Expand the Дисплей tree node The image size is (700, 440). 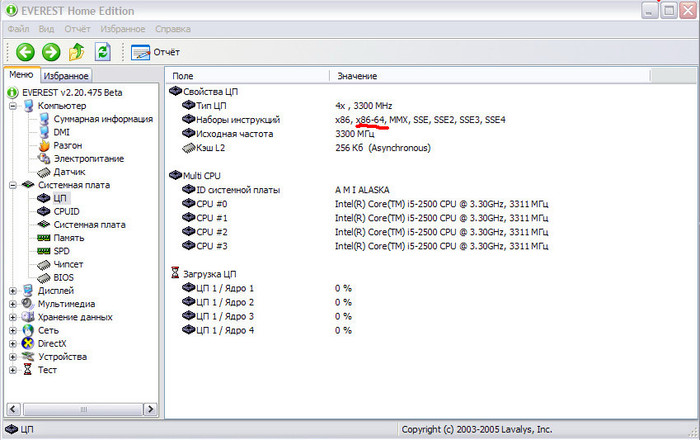(13, 291)
